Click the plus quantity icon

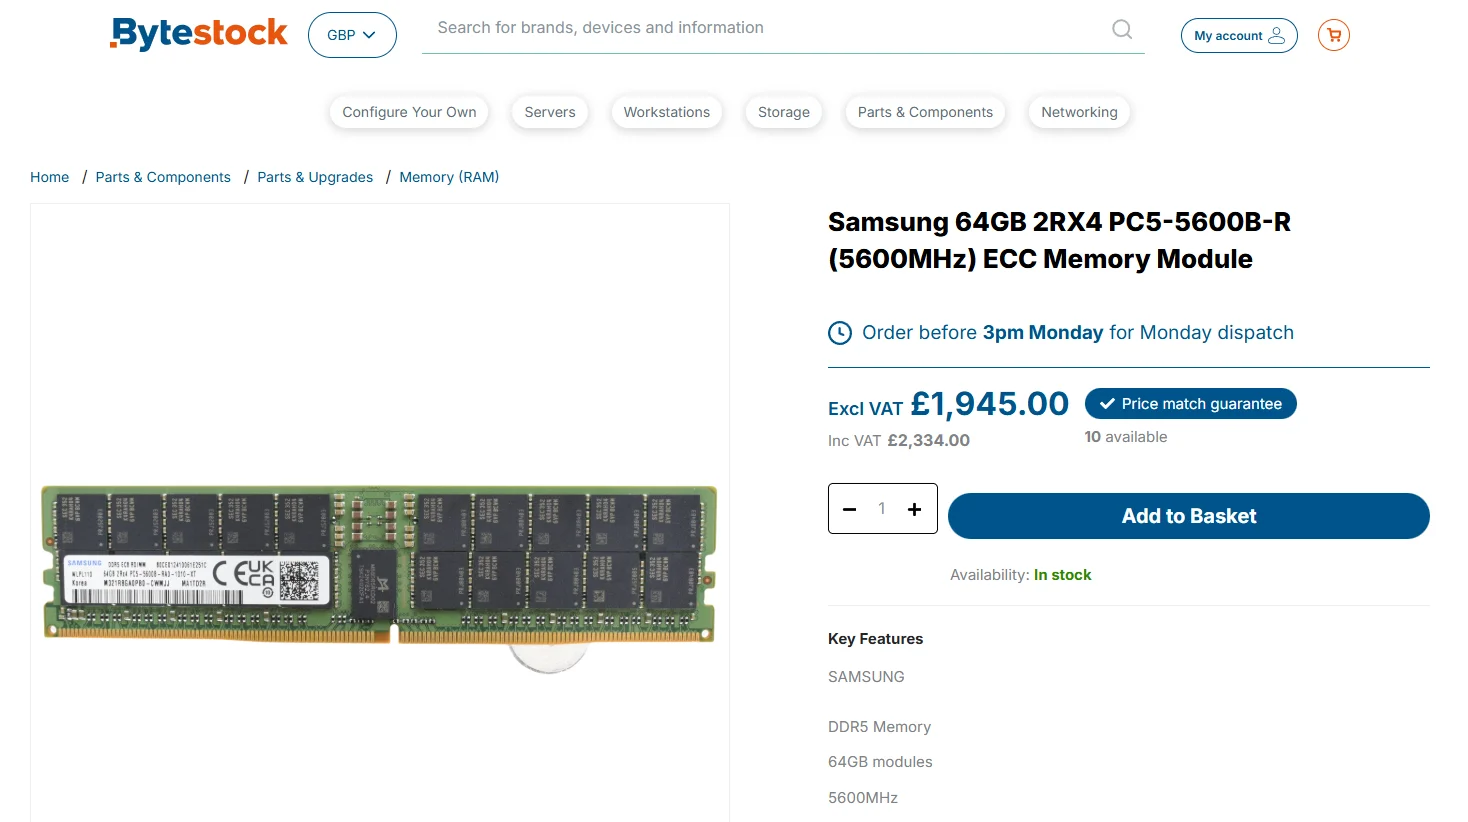click(x=914, y=509)
